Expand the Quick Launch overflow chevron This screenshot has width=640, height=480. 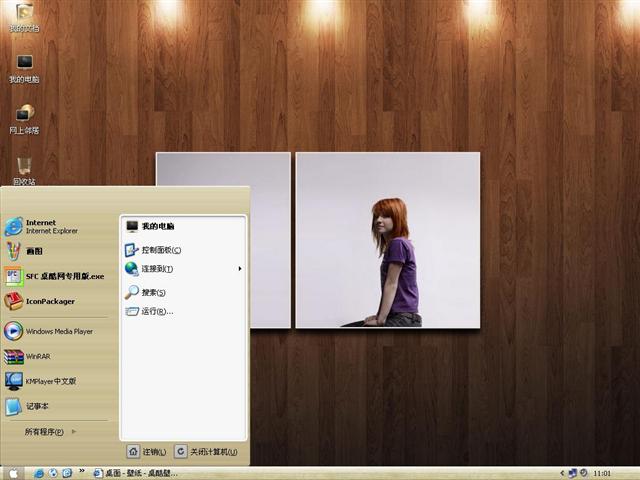tap(82, 471)
